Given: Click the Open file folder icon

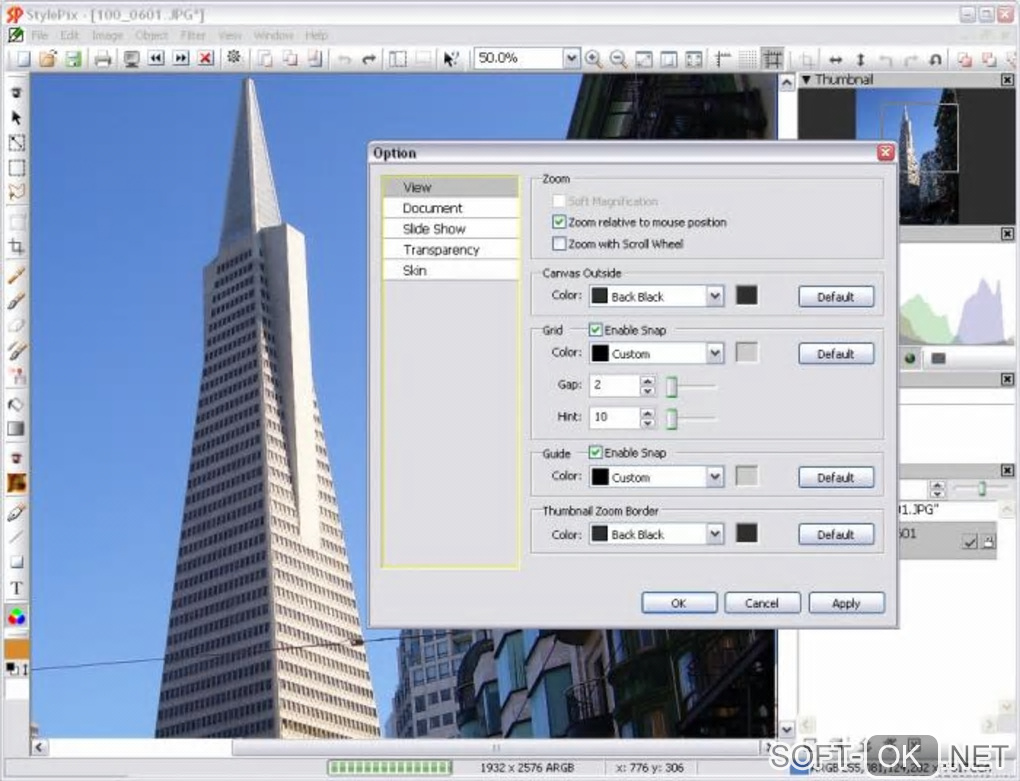Looking at the screenshot, I should click(x=47, y=59).
